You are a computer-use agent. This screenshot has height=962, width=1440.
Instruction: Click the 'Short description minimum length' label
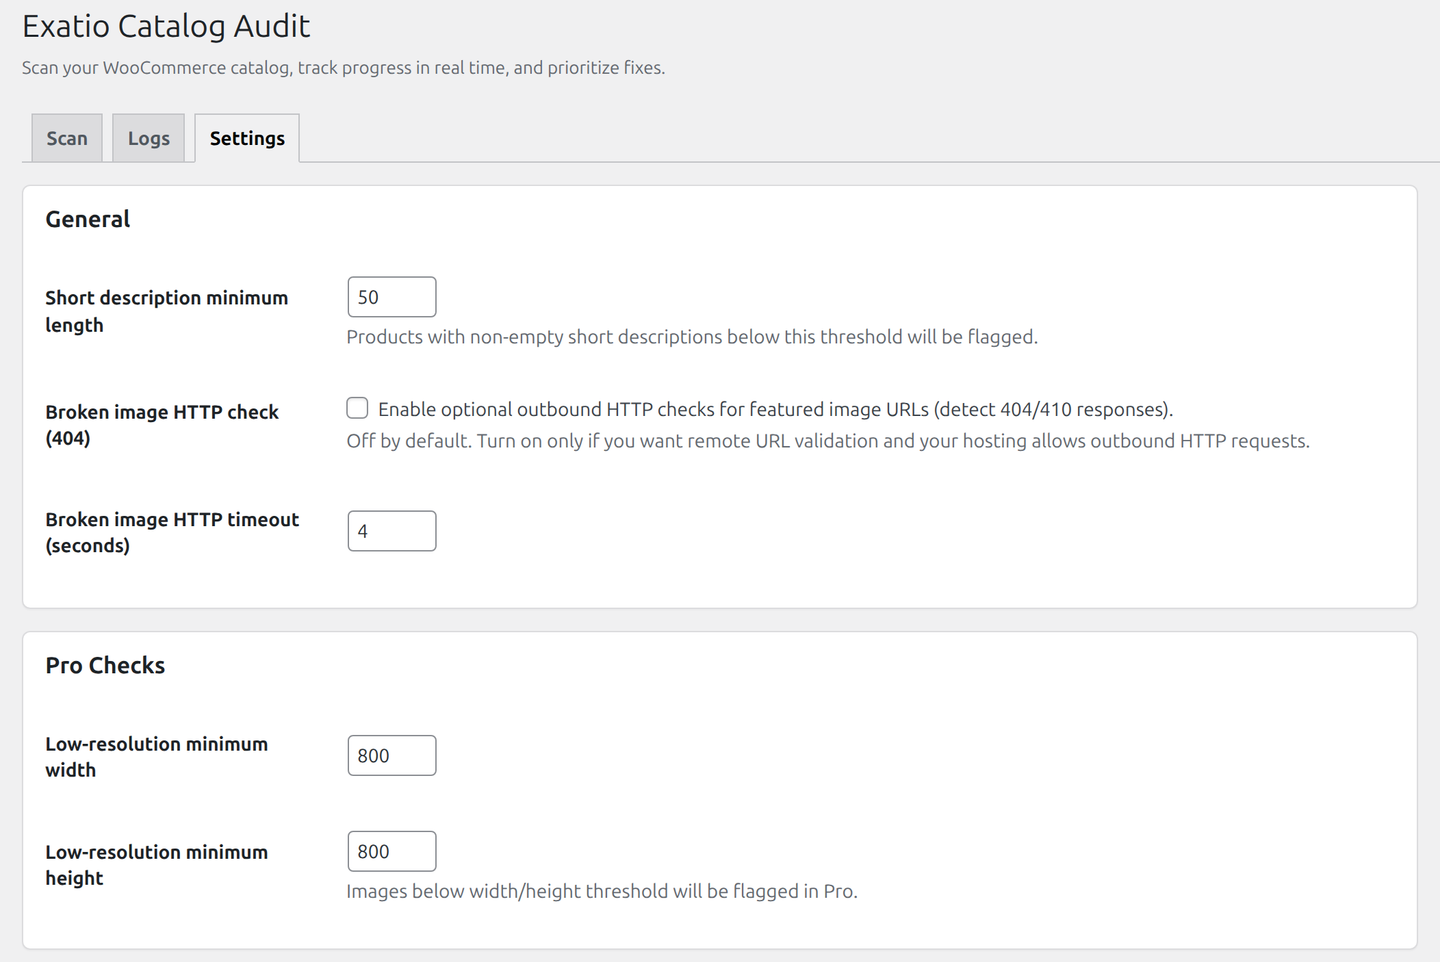tap(166, 311)
